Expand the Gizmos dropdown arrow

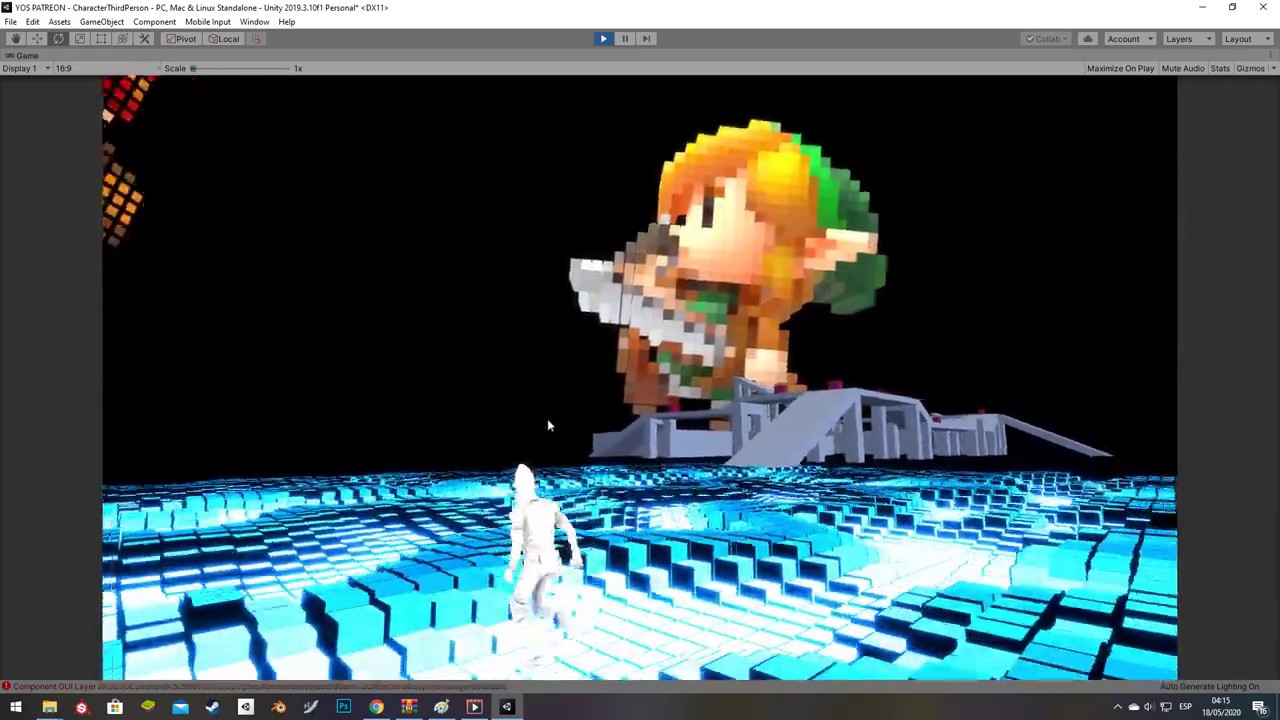point(1272,68)
